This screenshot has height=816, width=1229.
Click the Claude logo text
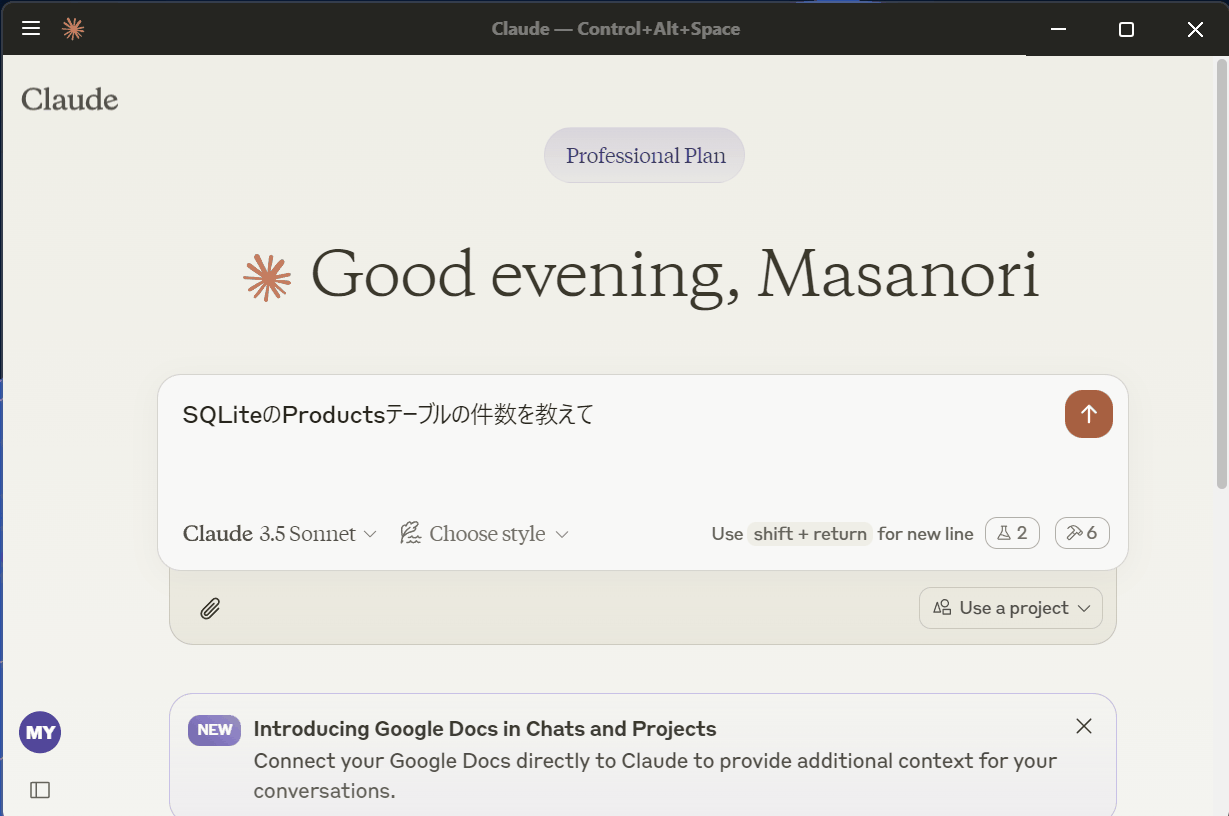[70, 99]
